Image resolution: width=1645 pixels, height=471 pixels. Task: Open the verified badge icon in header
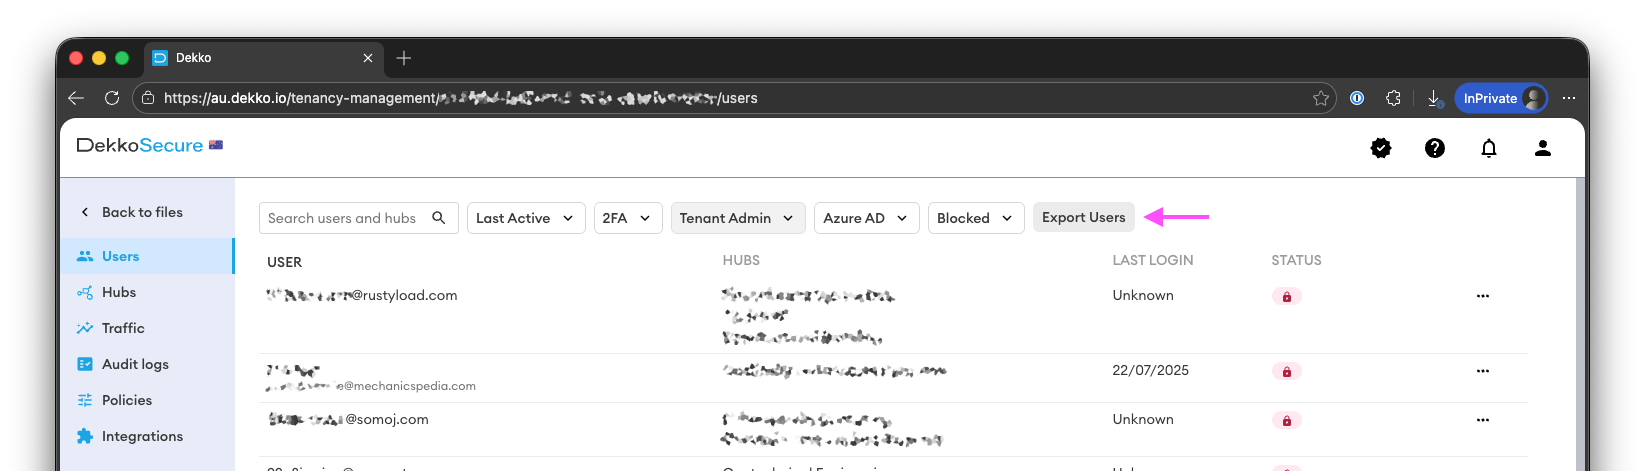1381,148
